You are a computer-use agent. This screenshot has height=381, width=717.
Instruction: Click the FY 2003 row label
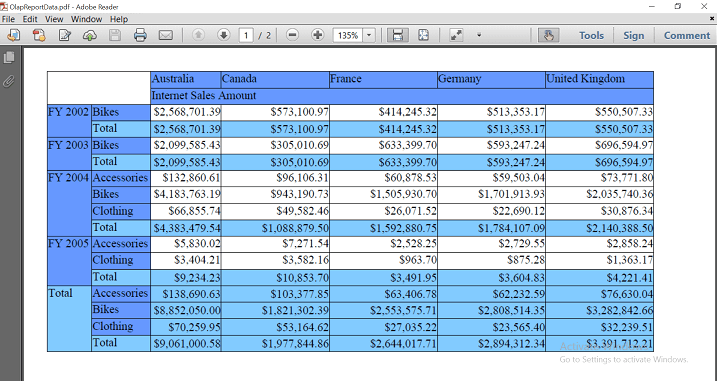point(69,154)
